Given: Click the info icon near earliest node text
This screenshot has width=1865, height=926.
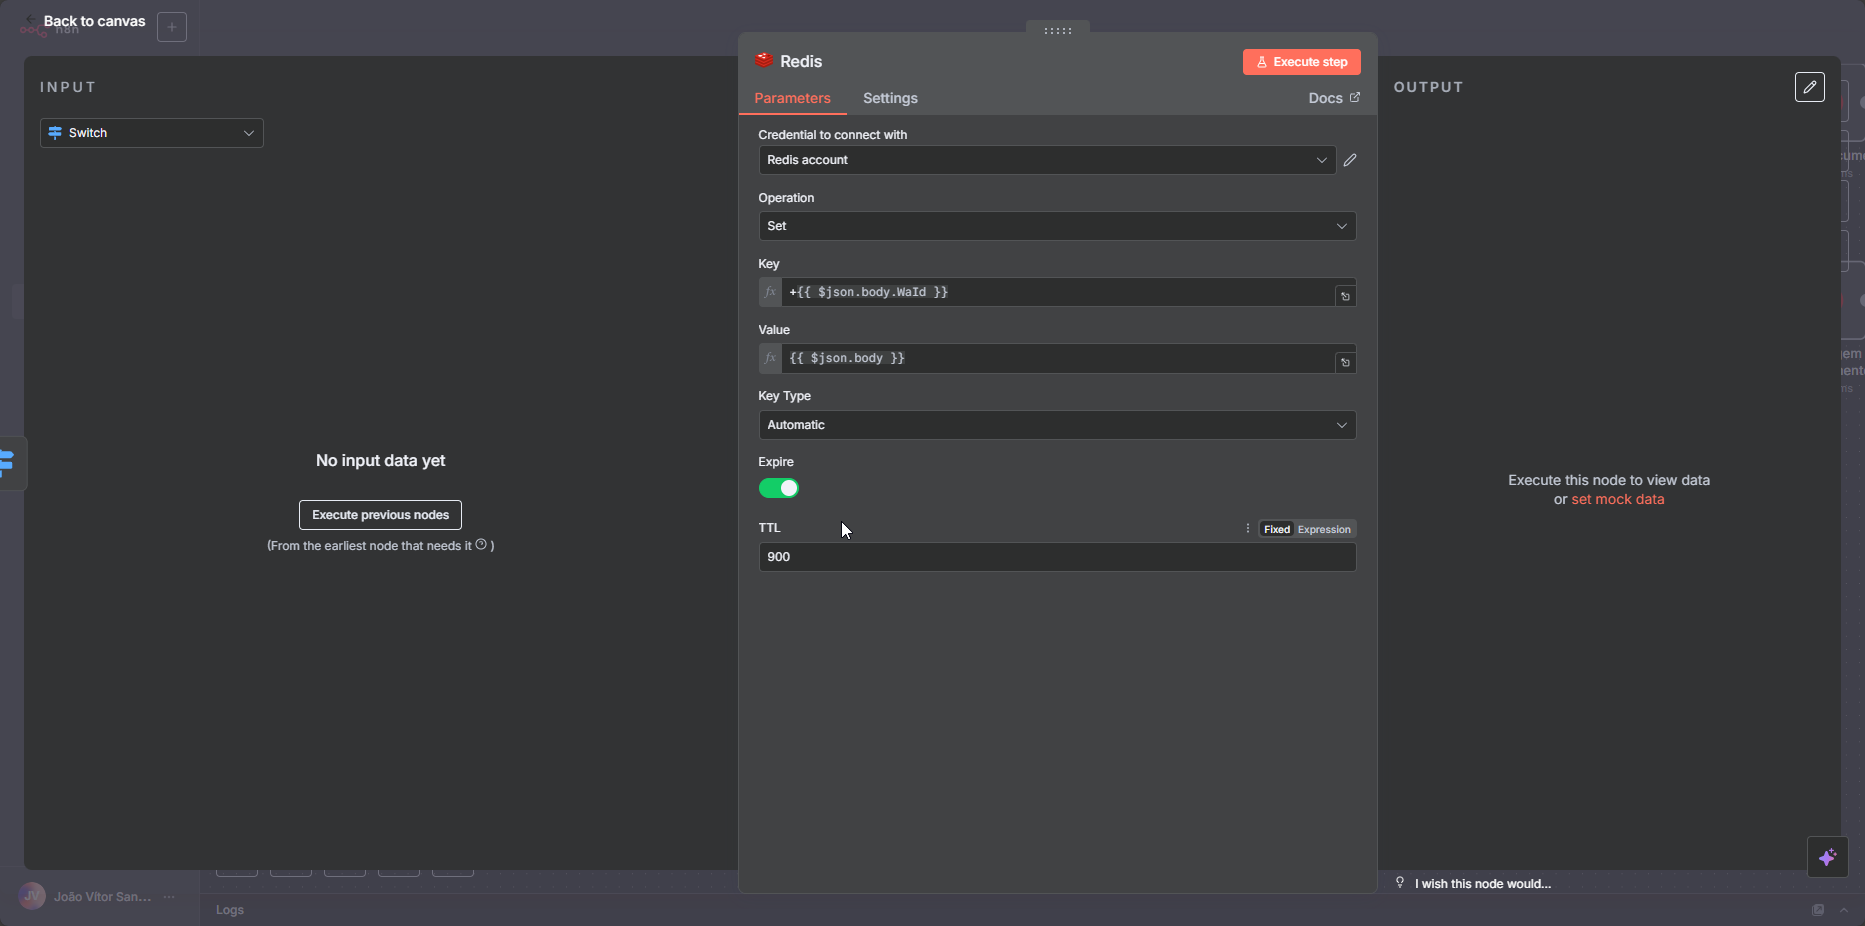Looking at the screenshot, I should (481, 545).
